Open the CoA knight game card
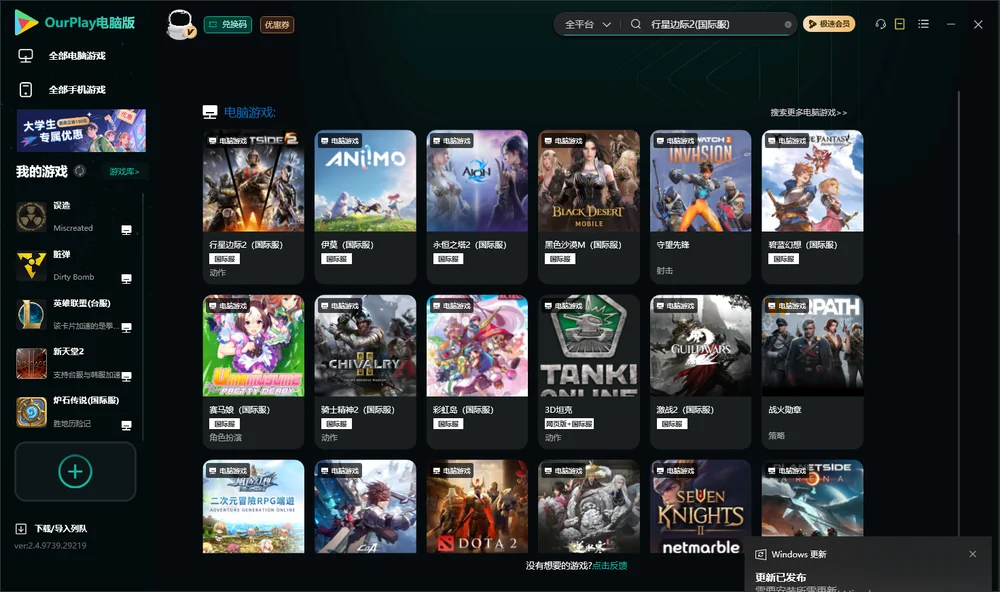The image size is (1000, 592). (x=365, y=507)
